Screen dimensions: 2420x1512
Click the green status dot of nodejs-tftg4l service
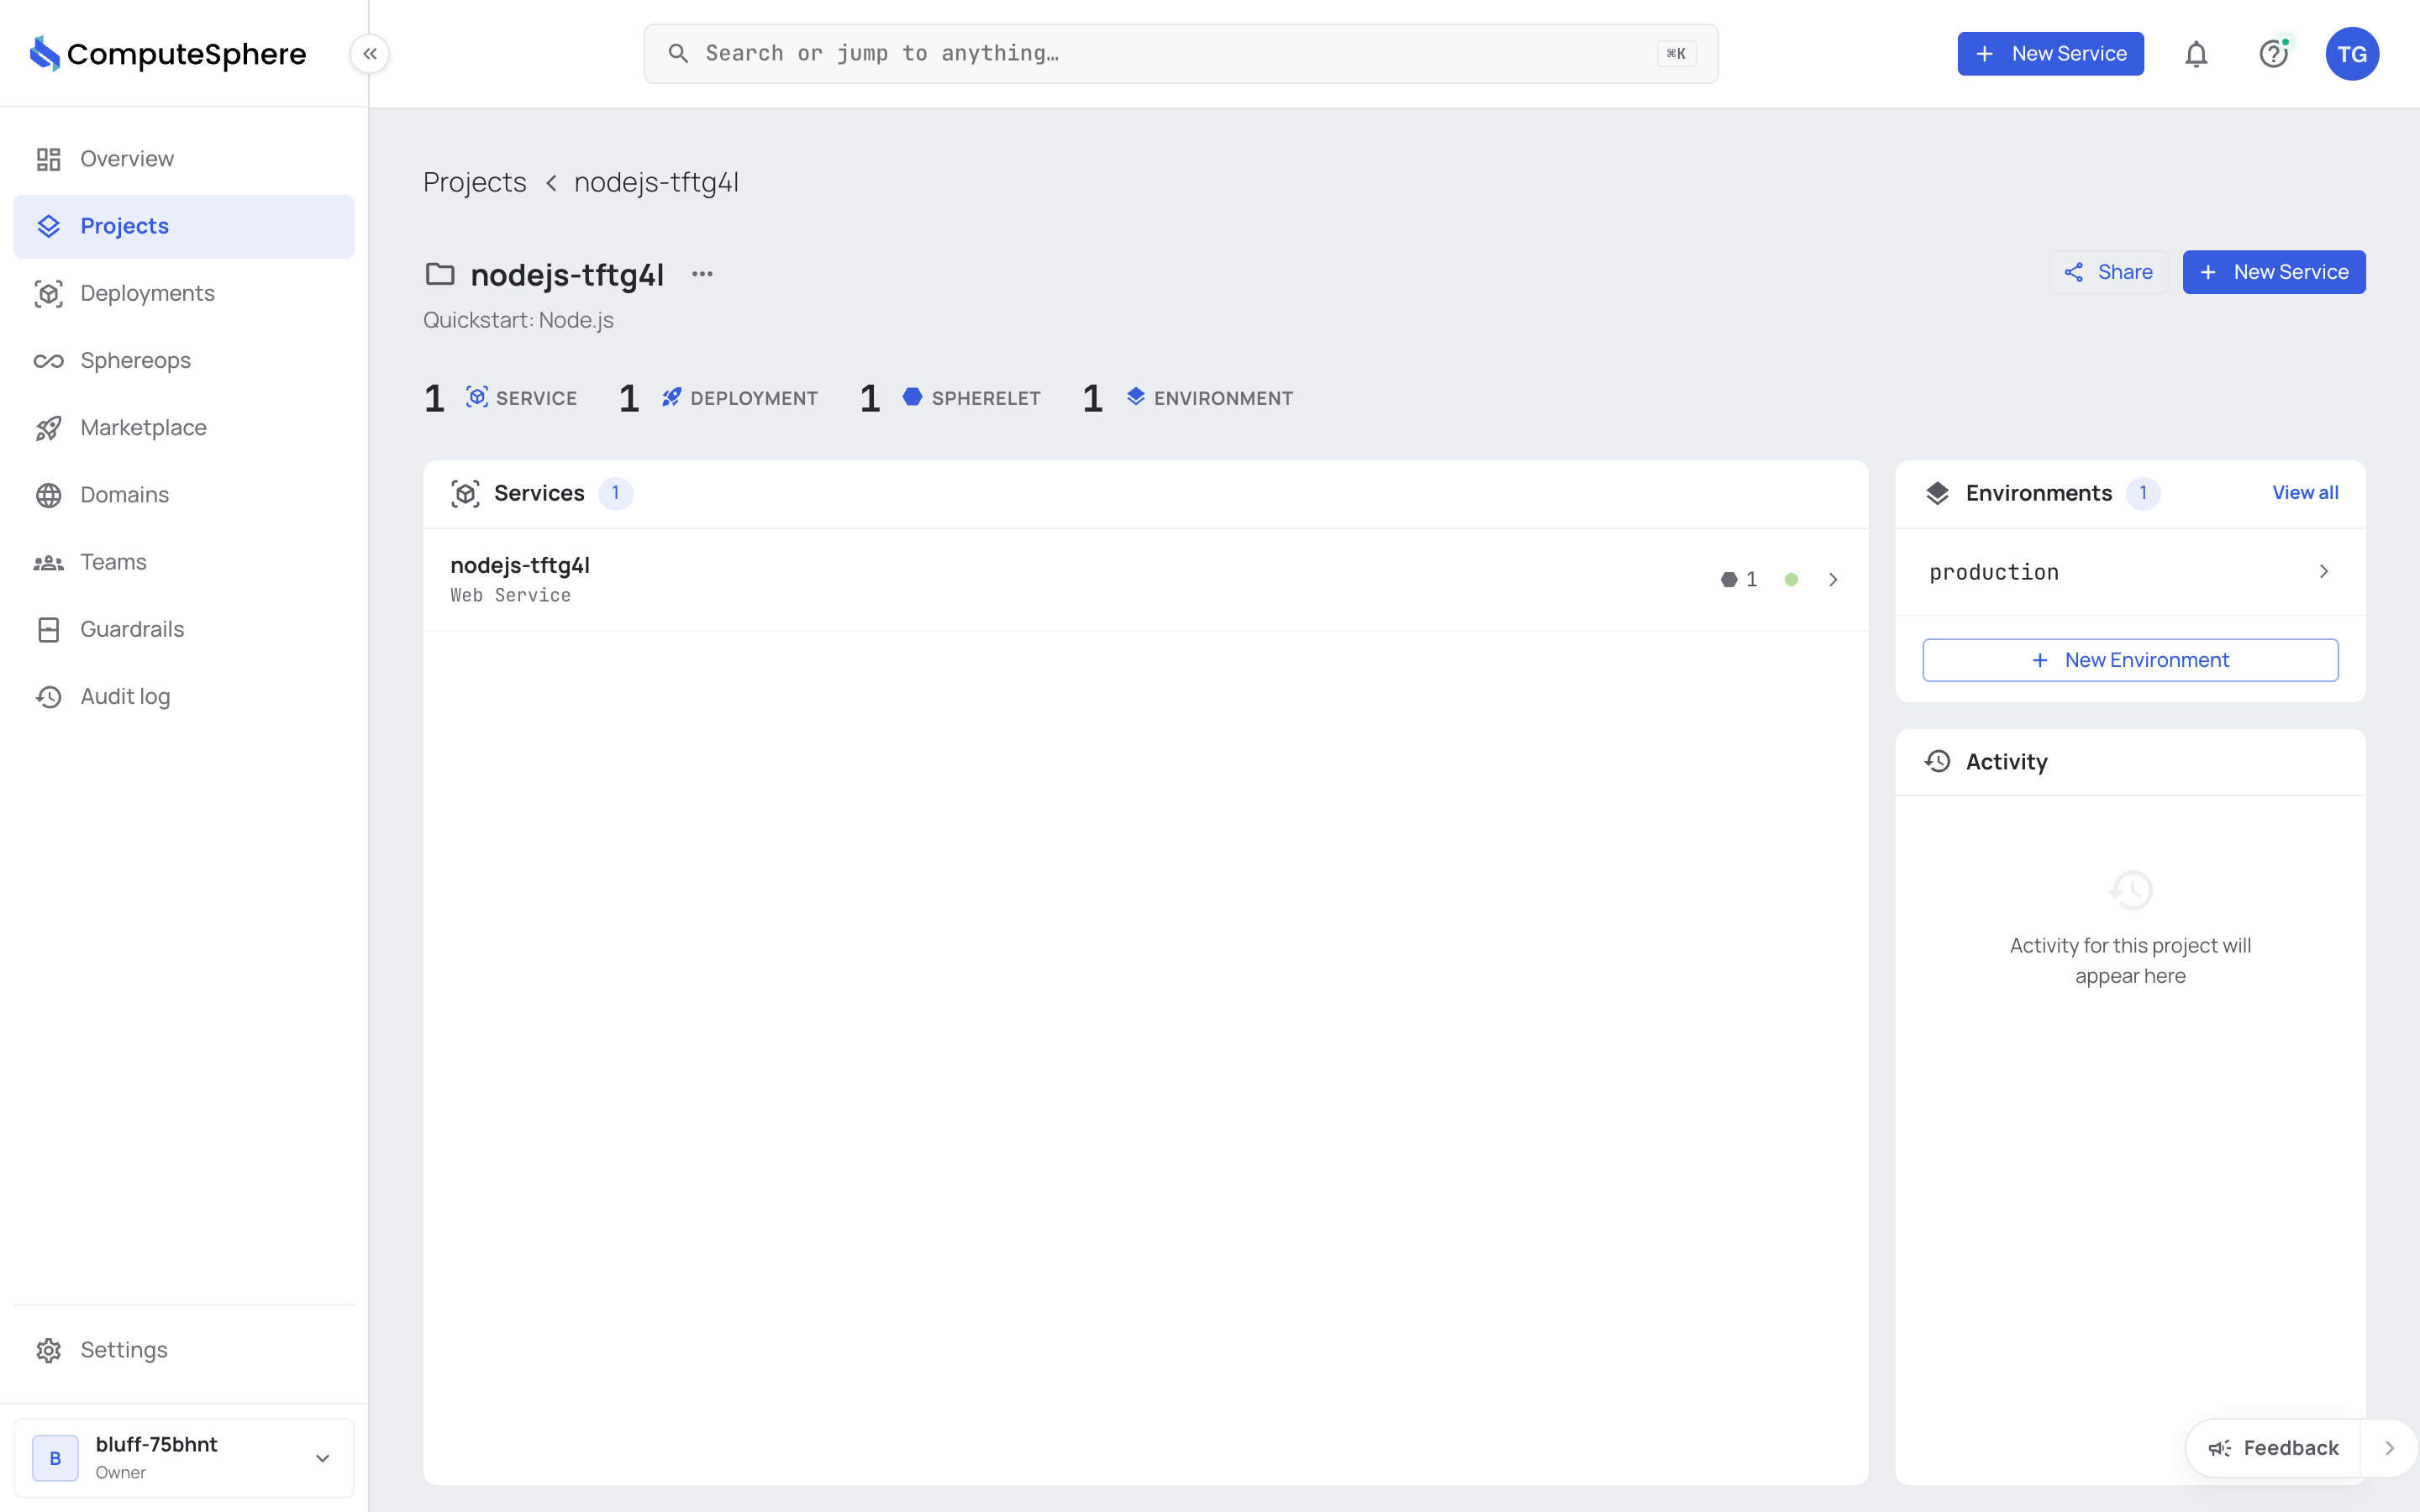[1791, 580]
